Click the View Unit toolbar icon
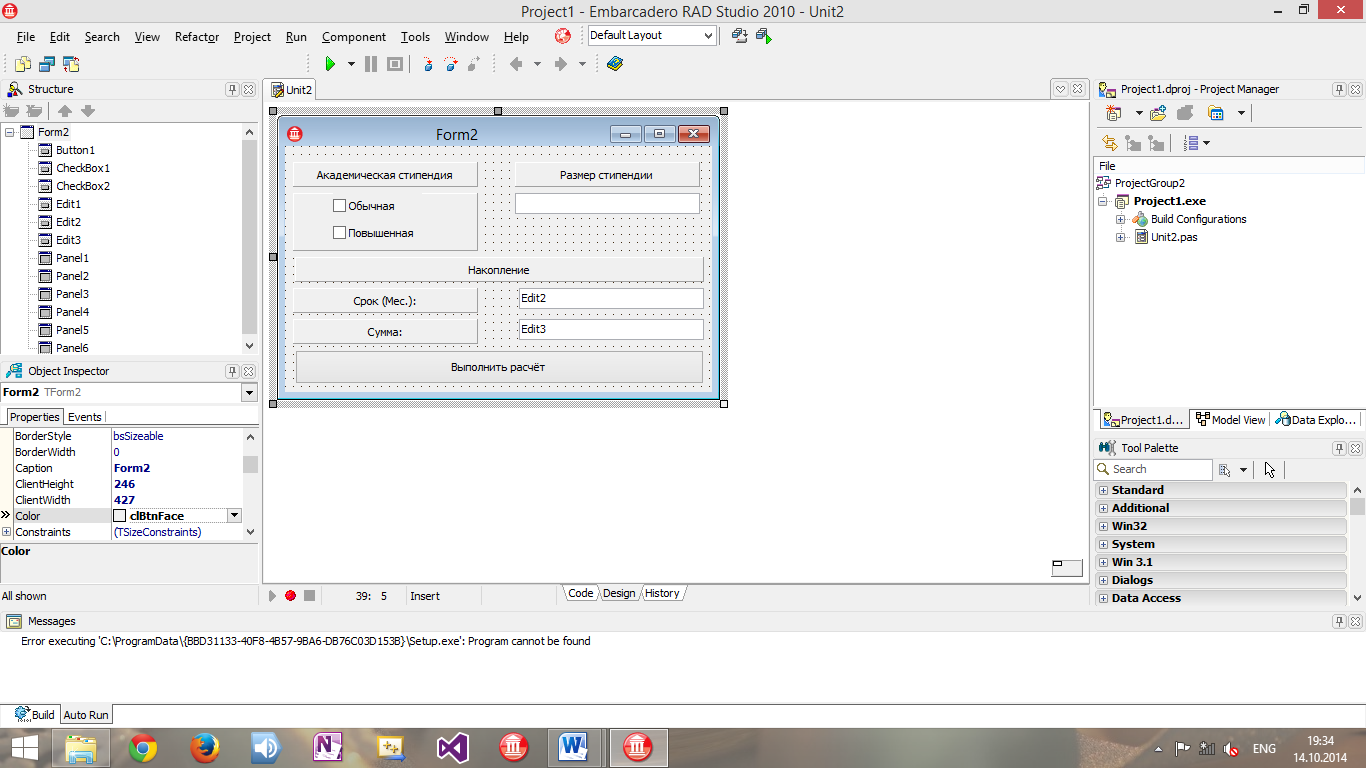This screenshot has height=768, width=1366. (x=23, y=64)
